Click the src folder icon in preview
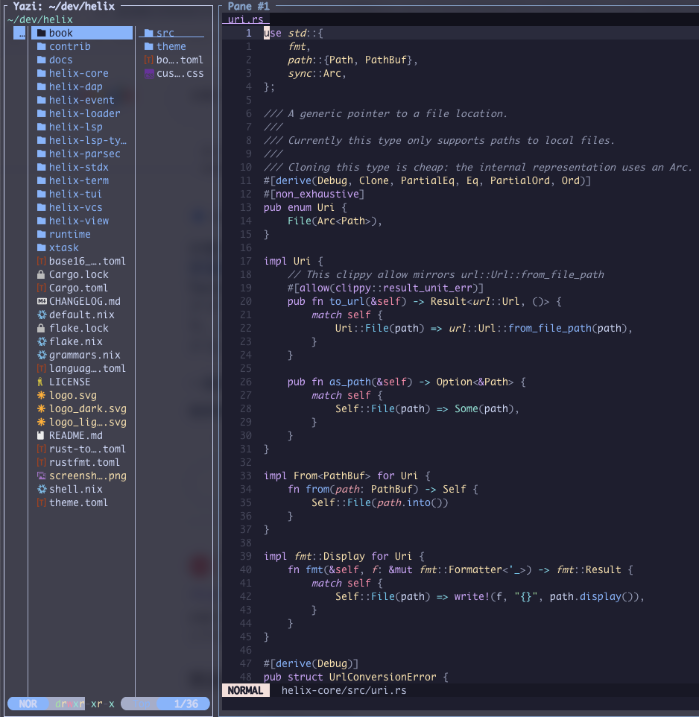This screenshot has height=717, width=699. pyautogui.click(x=149, y=33)
